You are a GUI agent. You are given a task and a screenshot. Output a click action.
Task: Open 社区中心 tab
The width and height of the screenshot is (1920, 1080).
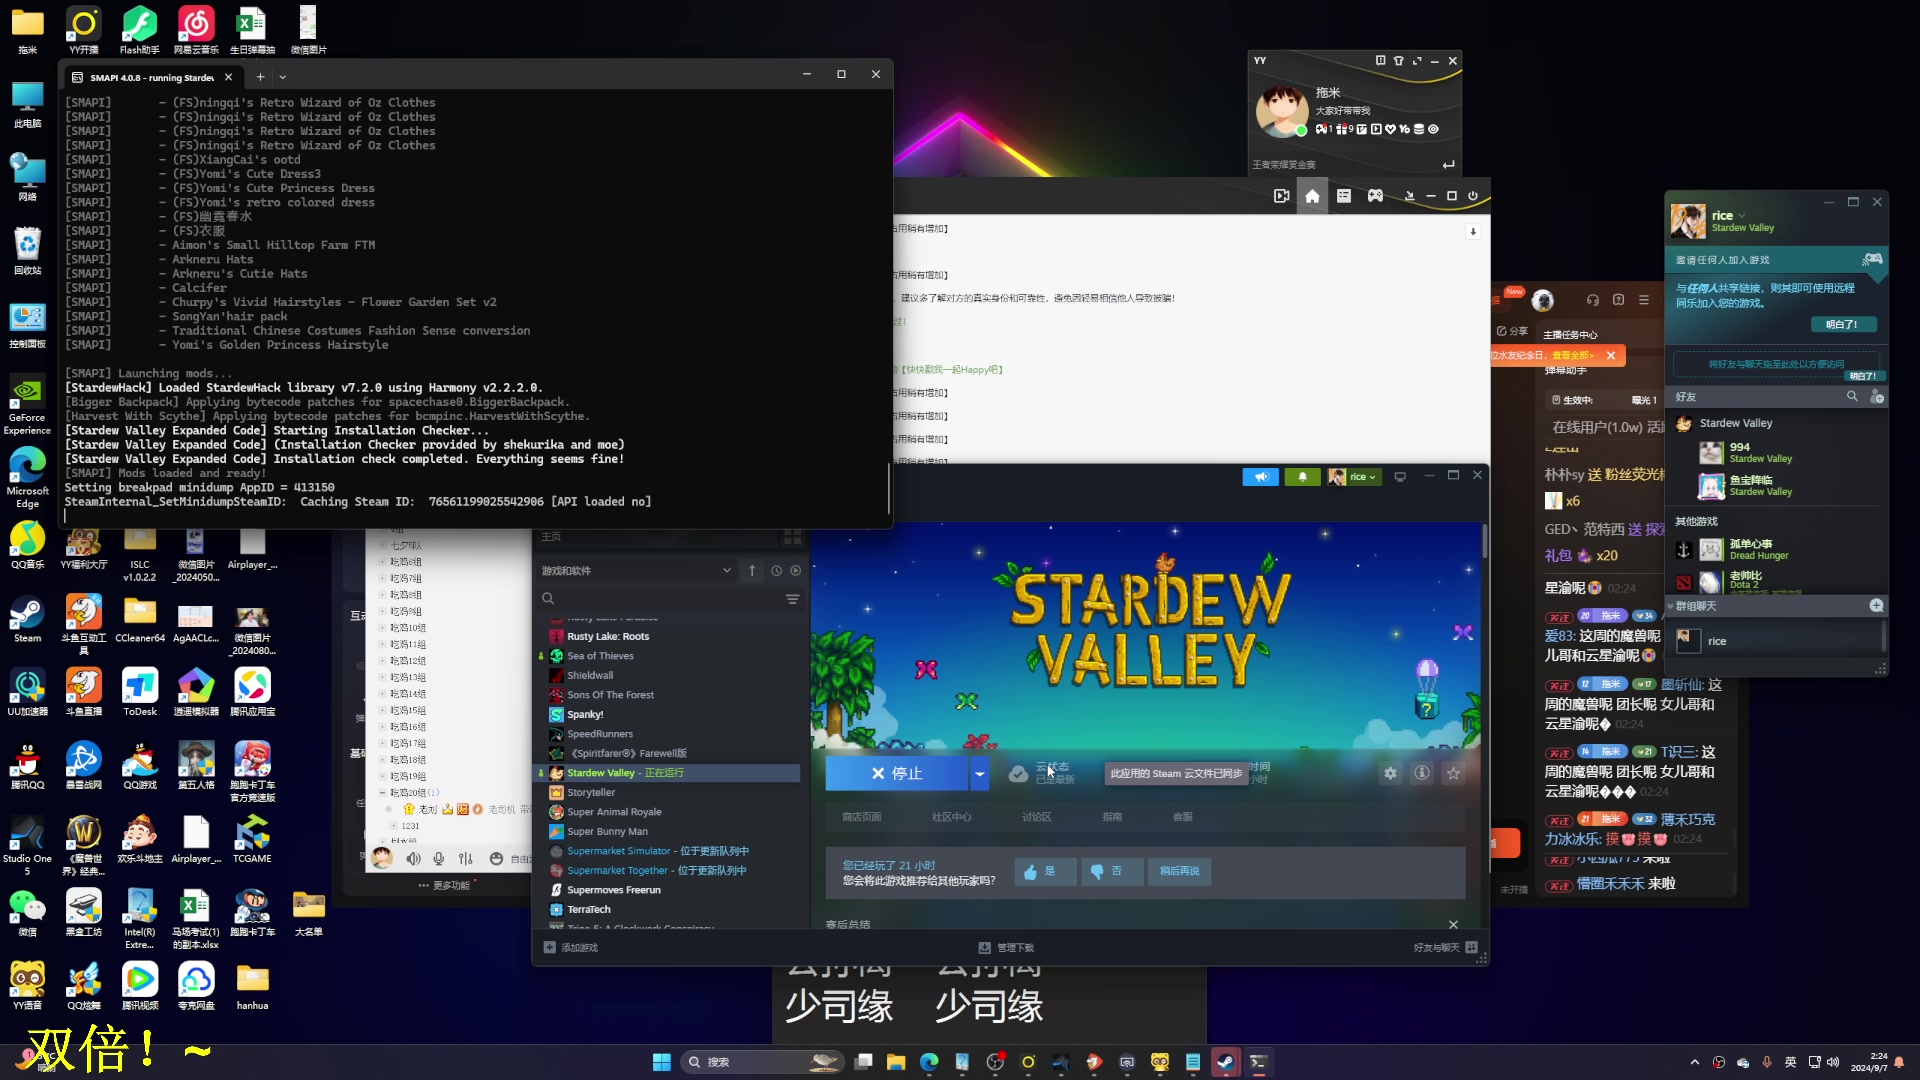951,817
